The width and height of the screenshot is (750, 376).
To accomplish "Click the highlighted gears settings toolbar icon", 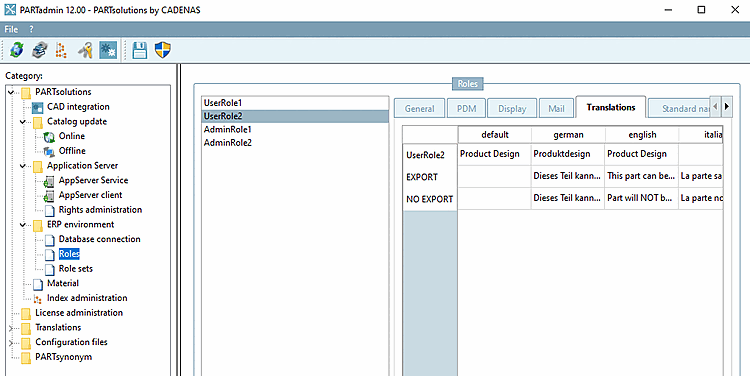I will 108,50.
